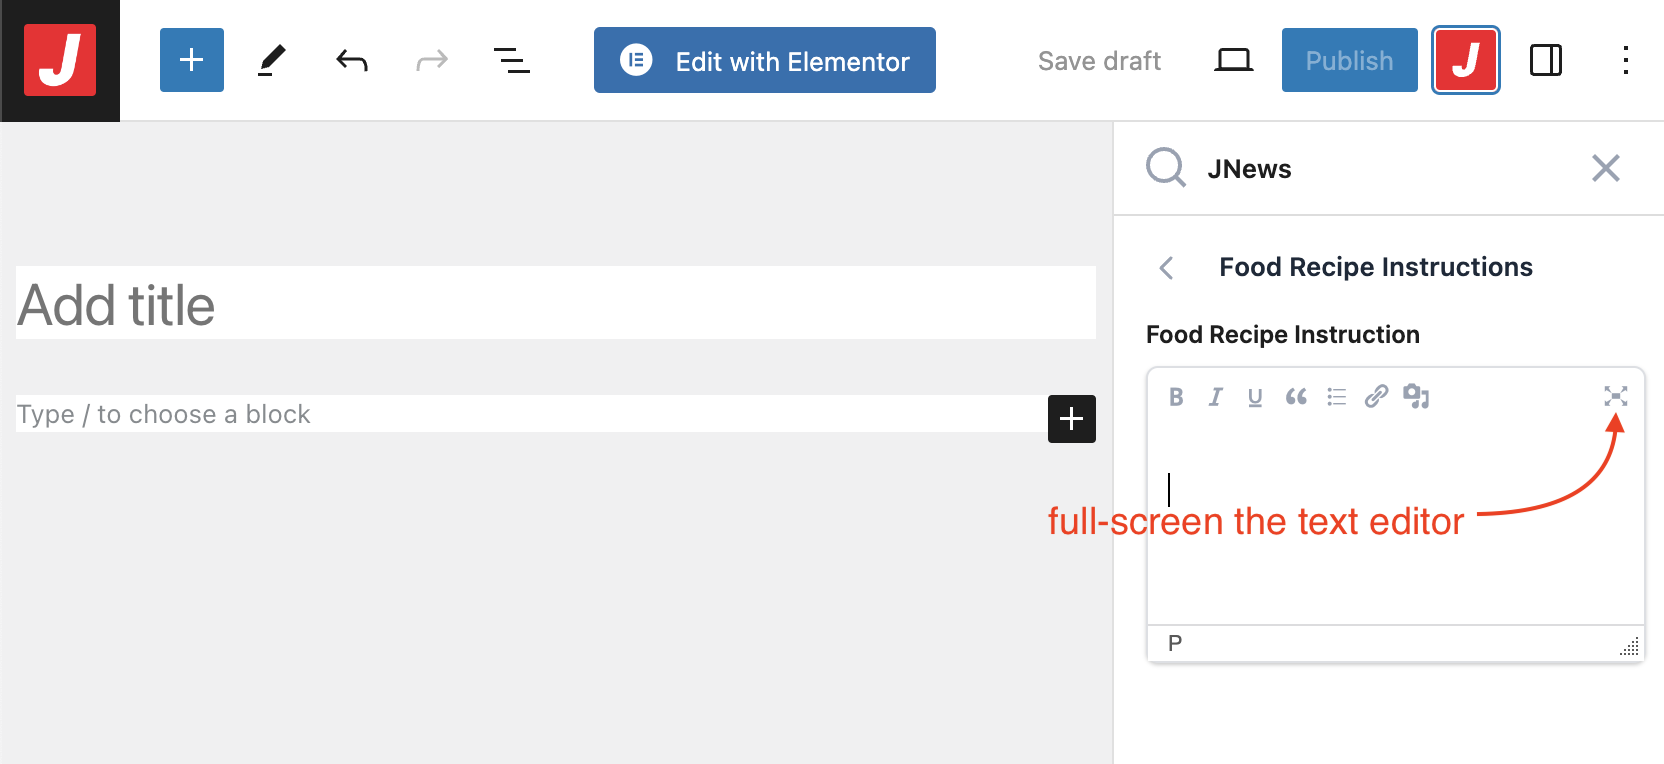The height and width of the screenshot is (764, 1664).
Task: Publish the post
Action: pos(1349,60)
